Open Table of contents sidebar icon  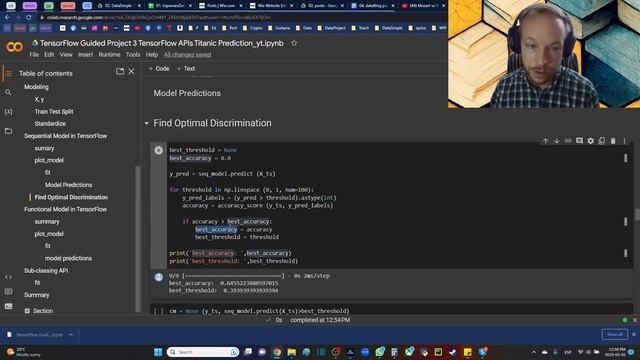tap(8, 73)
